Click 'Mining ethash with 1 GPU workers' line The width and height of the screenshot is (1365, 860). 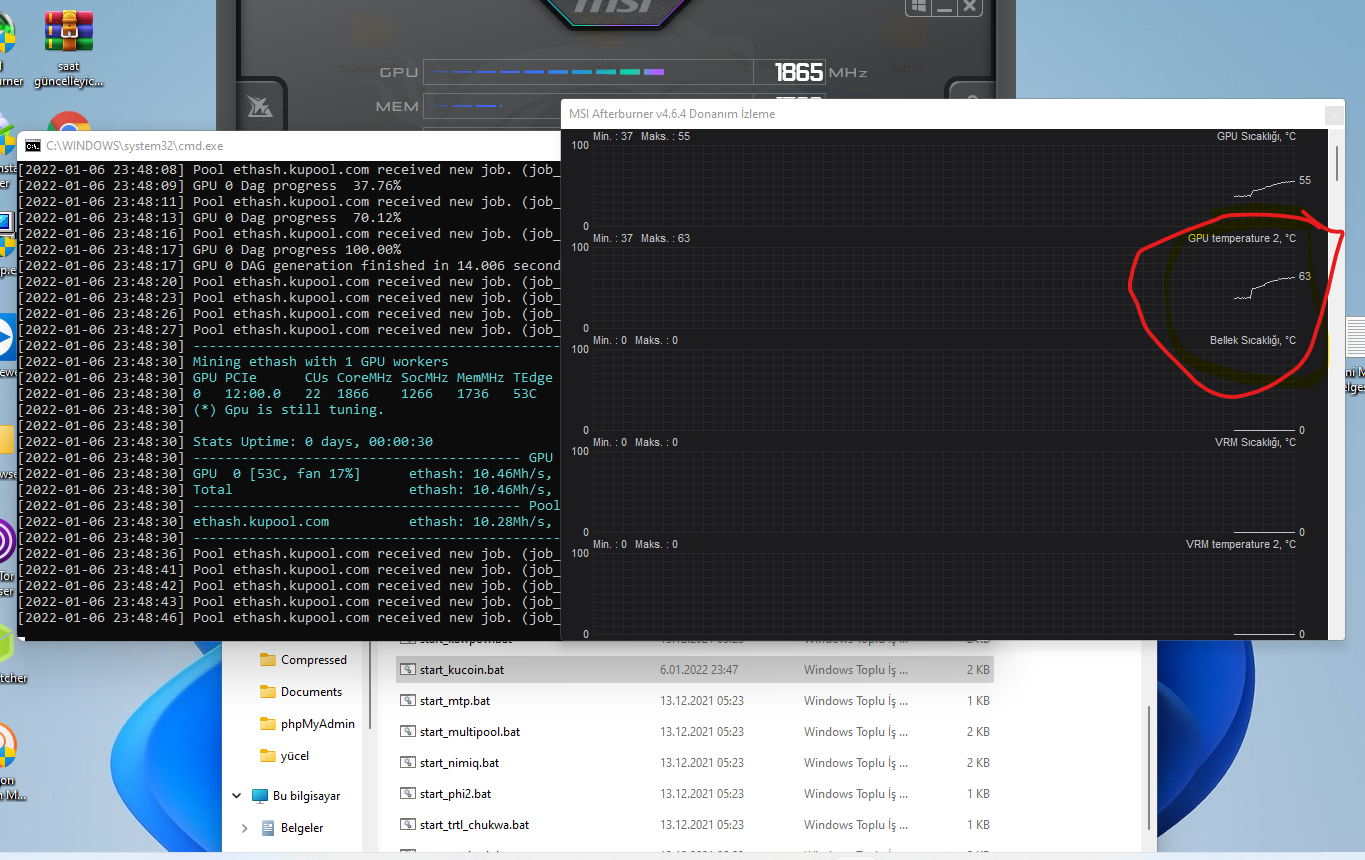click(321, 362)
